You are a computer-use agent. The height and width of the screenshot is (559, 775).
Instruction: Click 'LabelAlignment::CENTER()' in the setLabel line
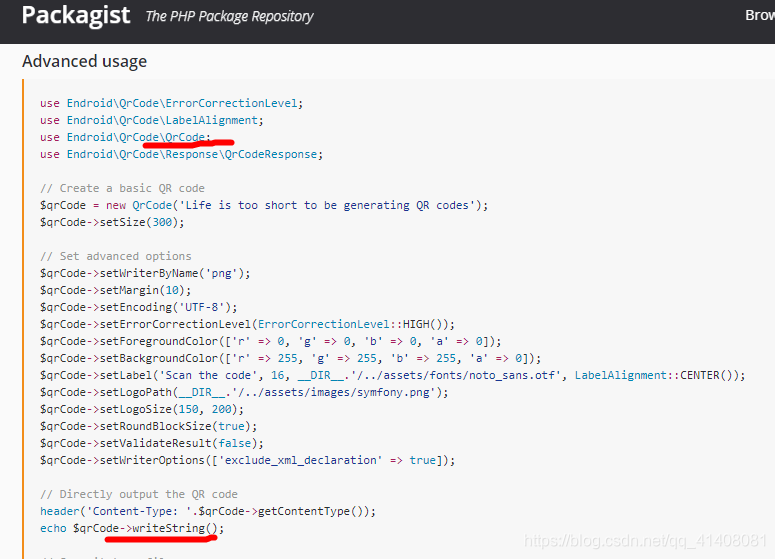653,375
